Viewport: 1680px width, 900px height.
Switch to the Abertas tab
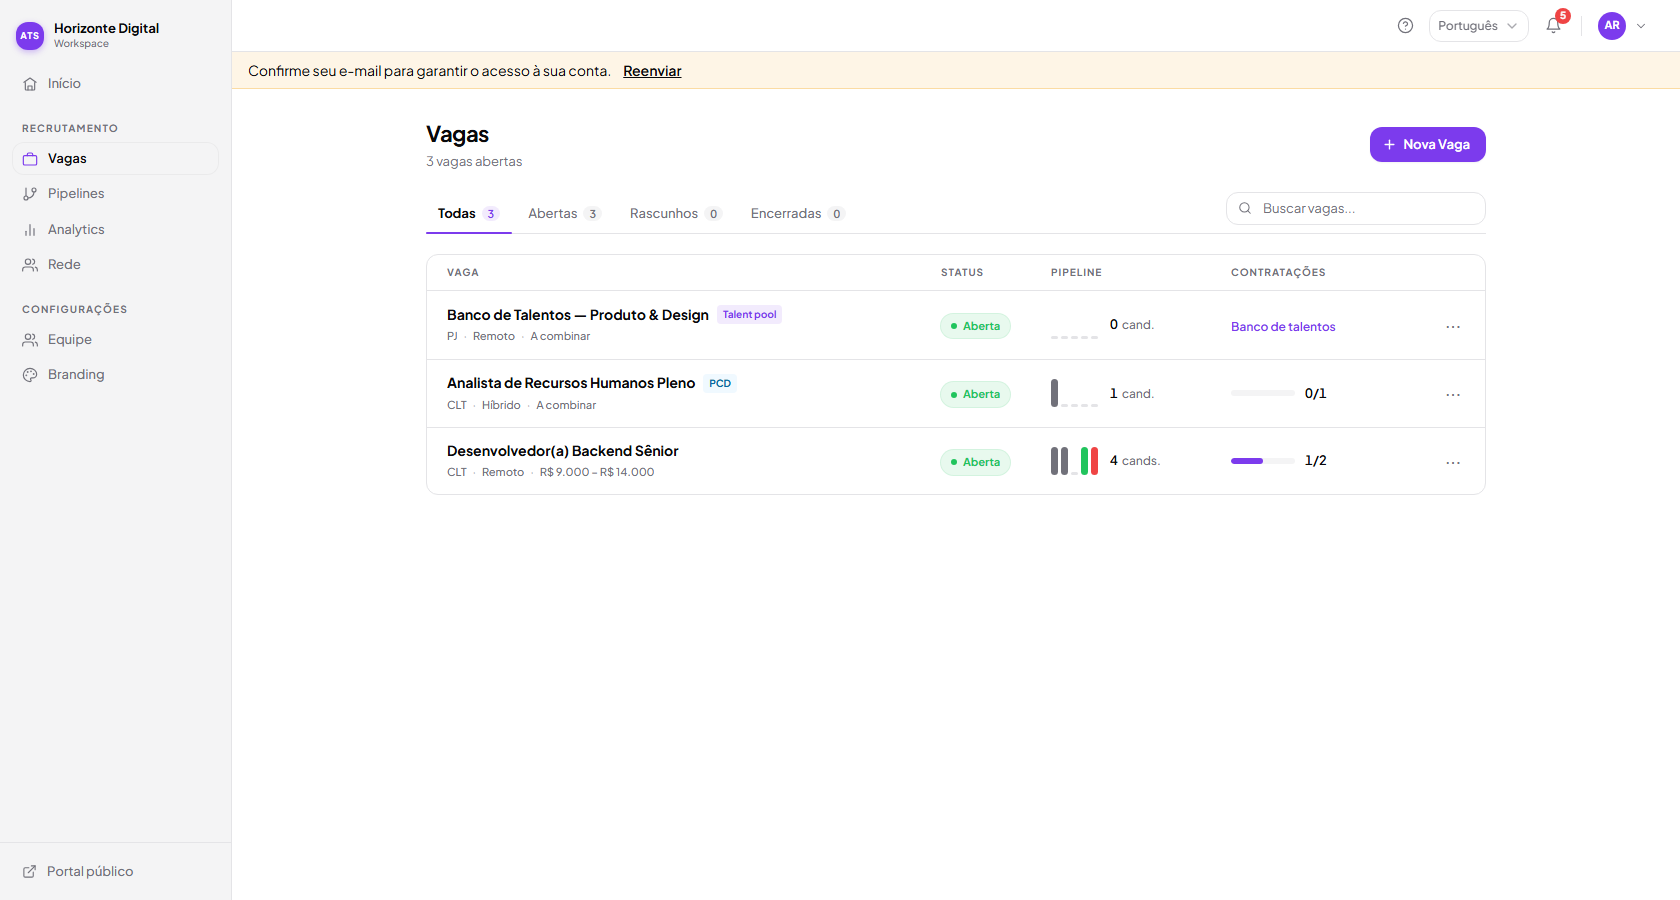tap(563, 214)
